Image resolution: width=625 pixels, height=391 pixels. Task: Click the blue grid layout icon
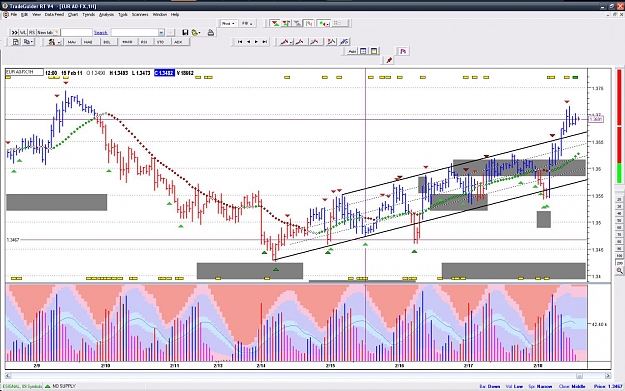tap(363, 51)
